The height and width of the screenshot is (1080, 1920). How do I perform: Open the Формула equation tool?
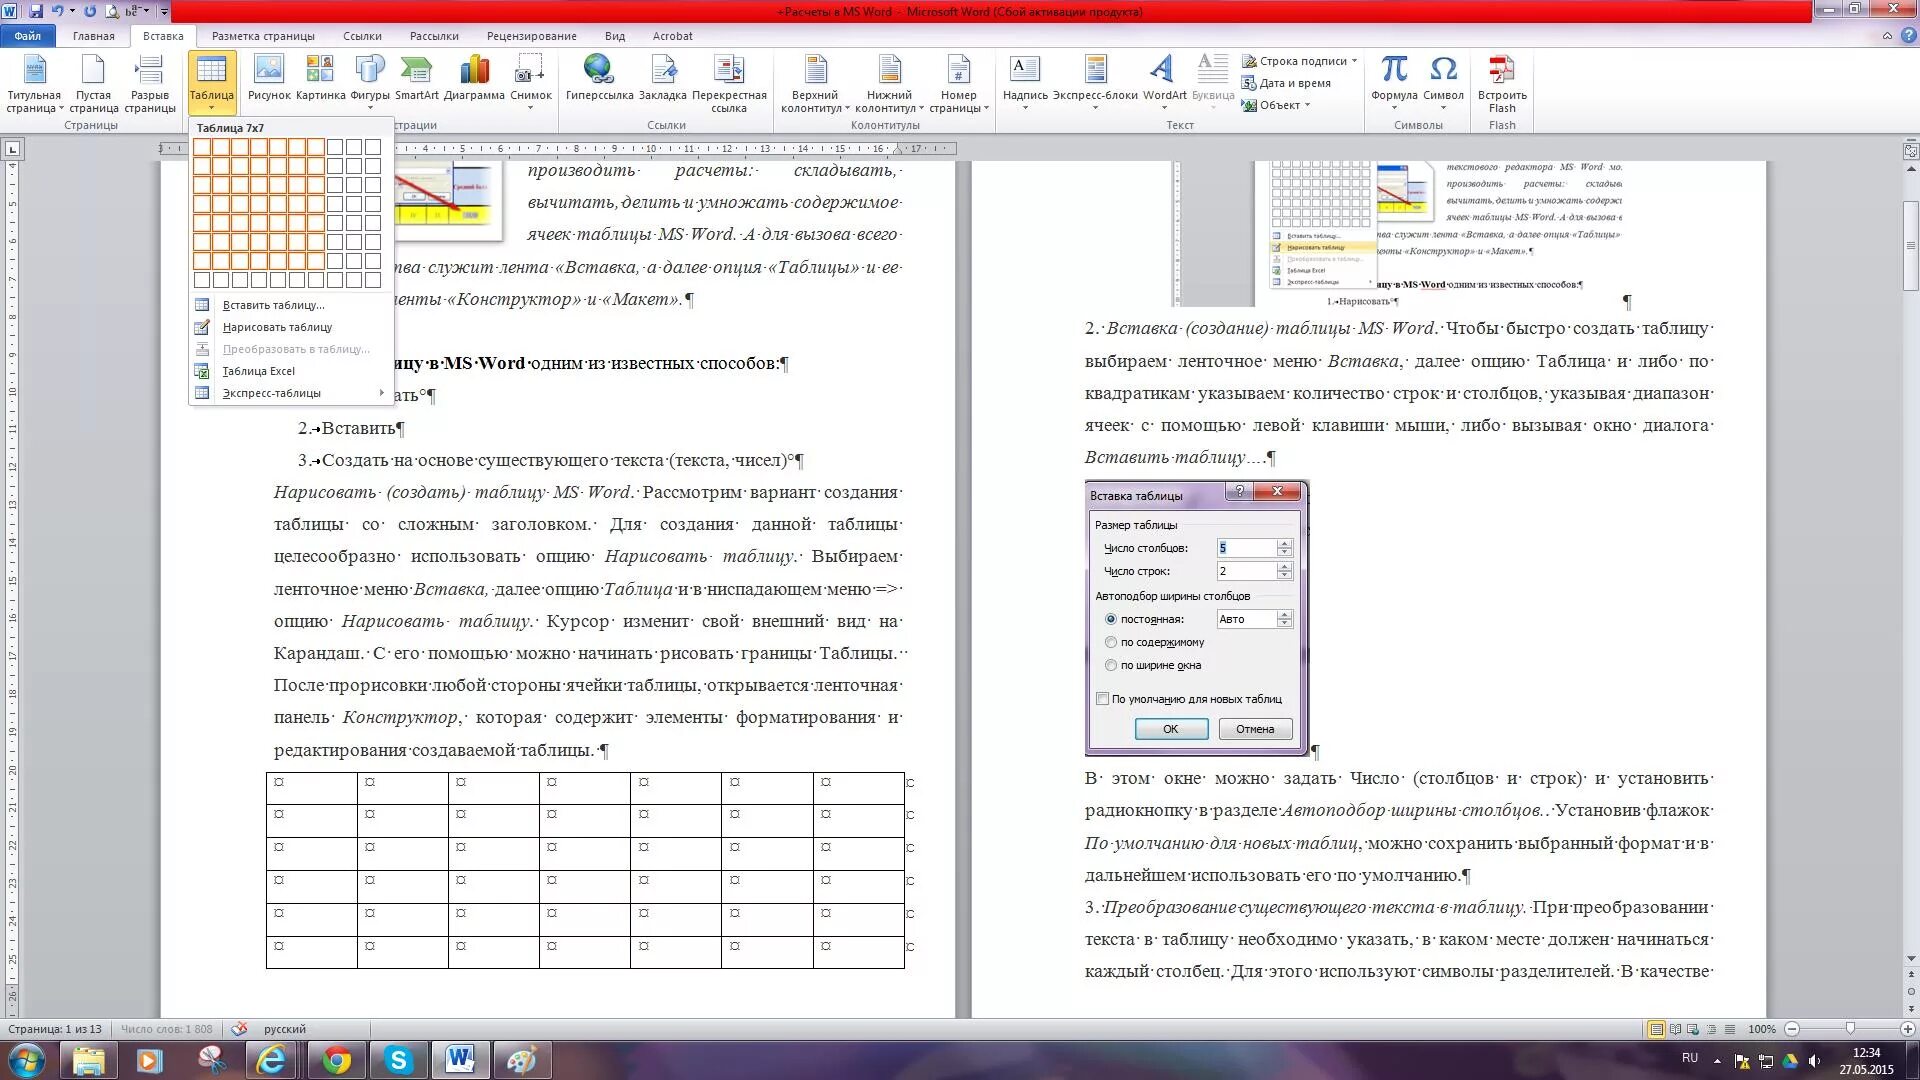pyautogui.click(x=1394, y=78)
